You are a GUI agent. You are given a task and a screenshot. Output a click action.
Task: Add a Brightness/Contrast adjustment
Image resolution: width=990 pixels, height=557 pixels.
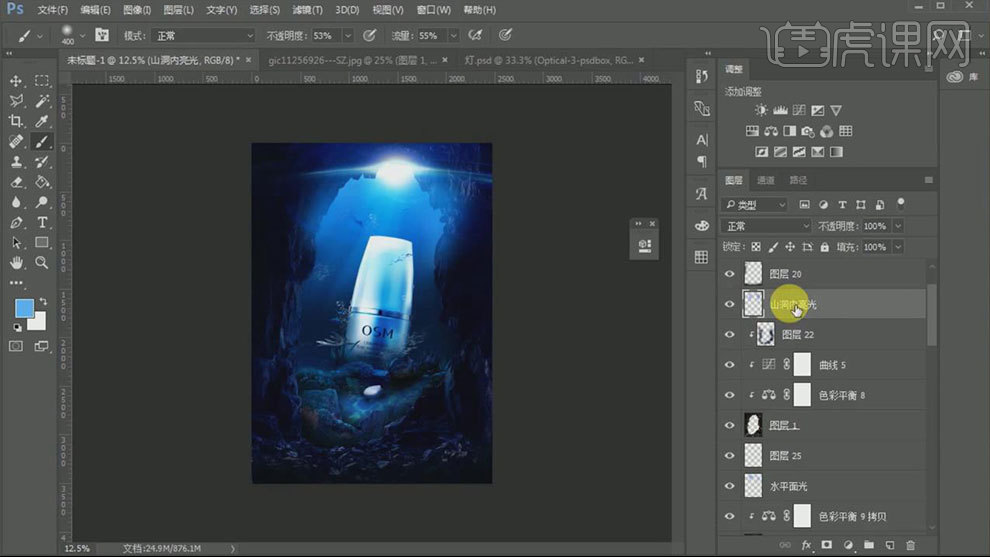(x=762, y=111)
